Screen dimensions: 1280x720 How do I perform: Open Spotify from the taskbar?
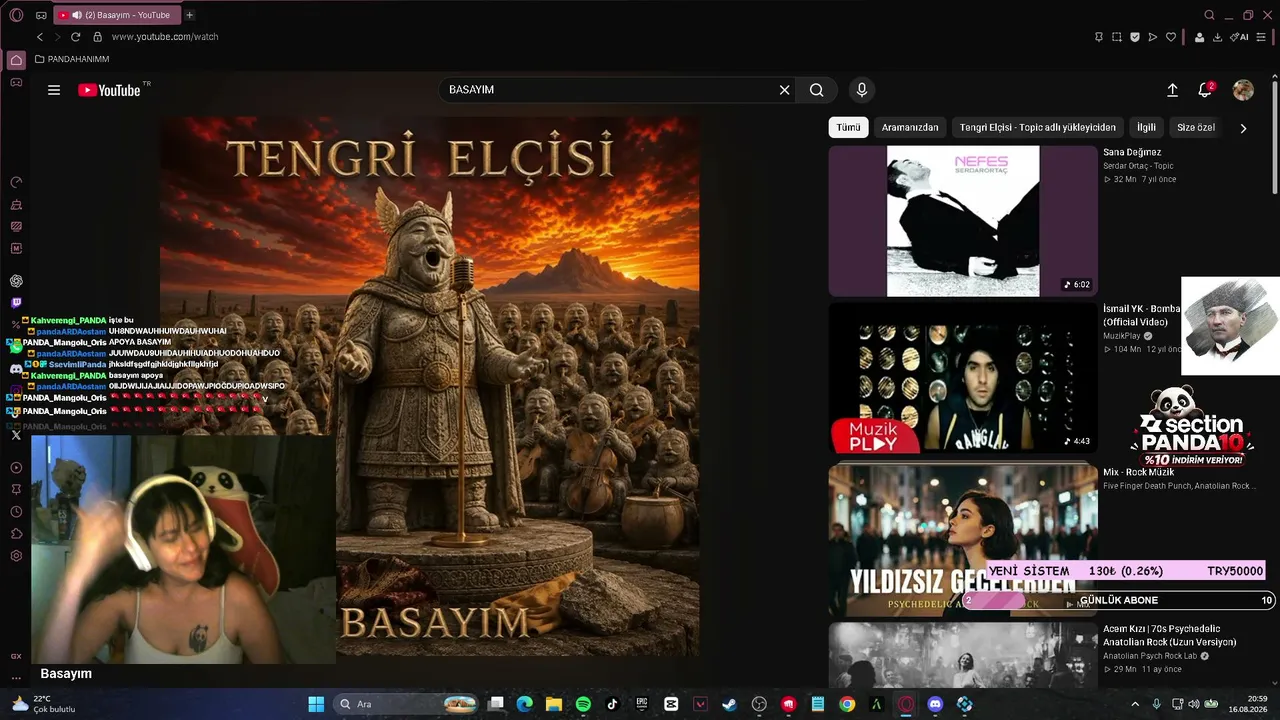[x=583, y=704]
